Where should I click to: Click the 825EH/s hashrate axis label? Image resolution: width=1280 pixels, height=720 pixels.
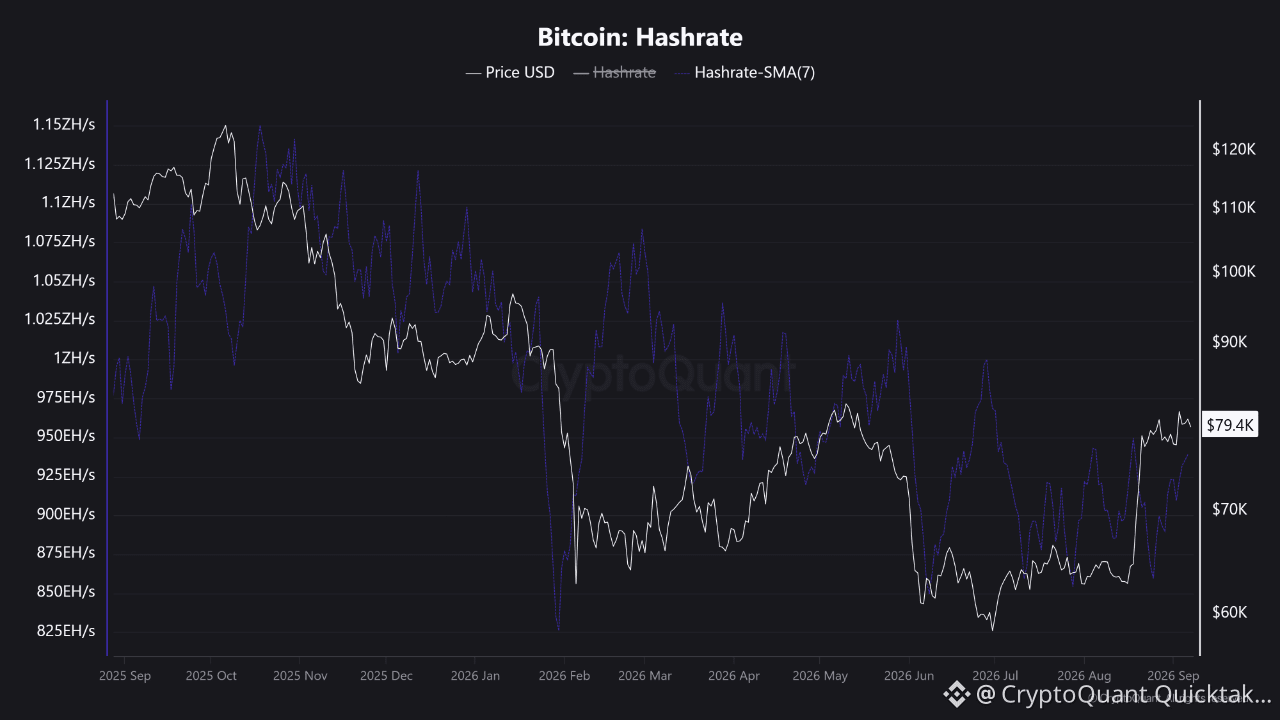[66, 631]
